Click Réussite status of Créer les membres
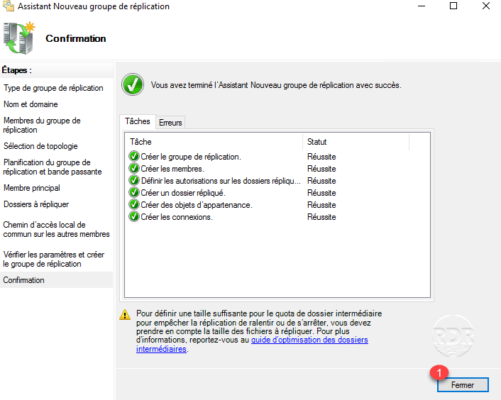Screen dimensions: 501x400 click(322, 169)
